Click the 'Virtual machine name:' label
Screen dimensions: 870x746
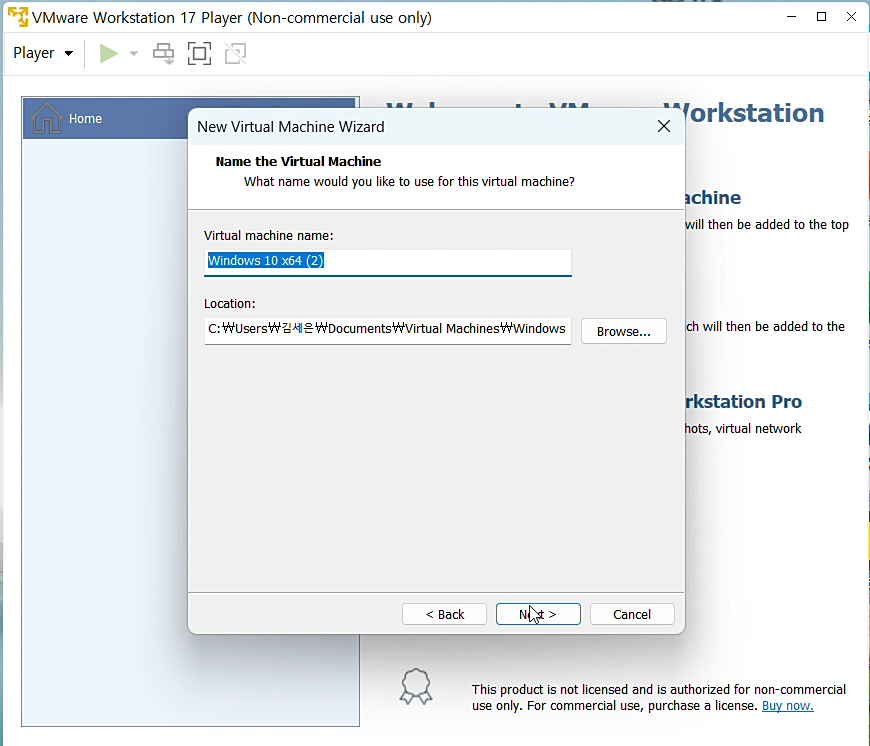(x=269, y=236)
